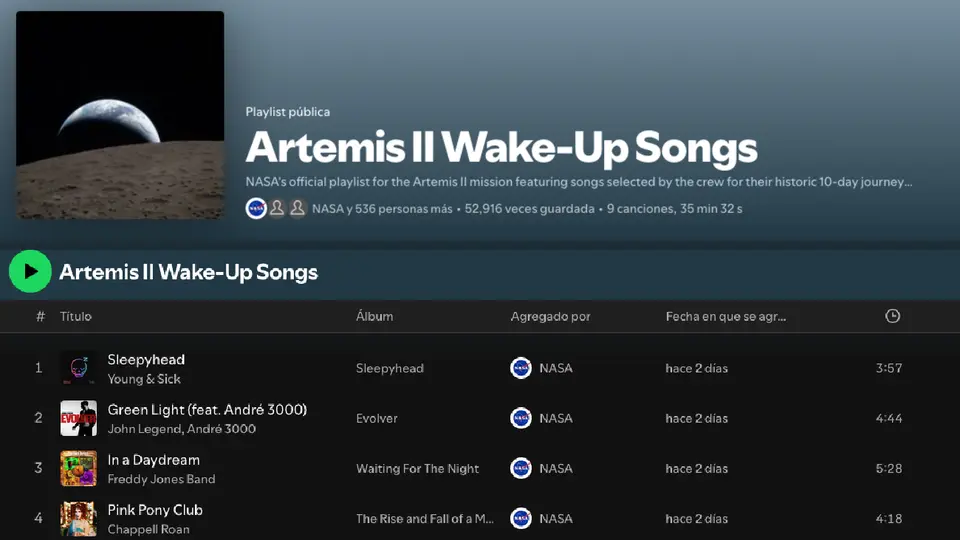Click the NASA logo avatar under playlist title
The image size is (960, 540).
pos(256,209)
